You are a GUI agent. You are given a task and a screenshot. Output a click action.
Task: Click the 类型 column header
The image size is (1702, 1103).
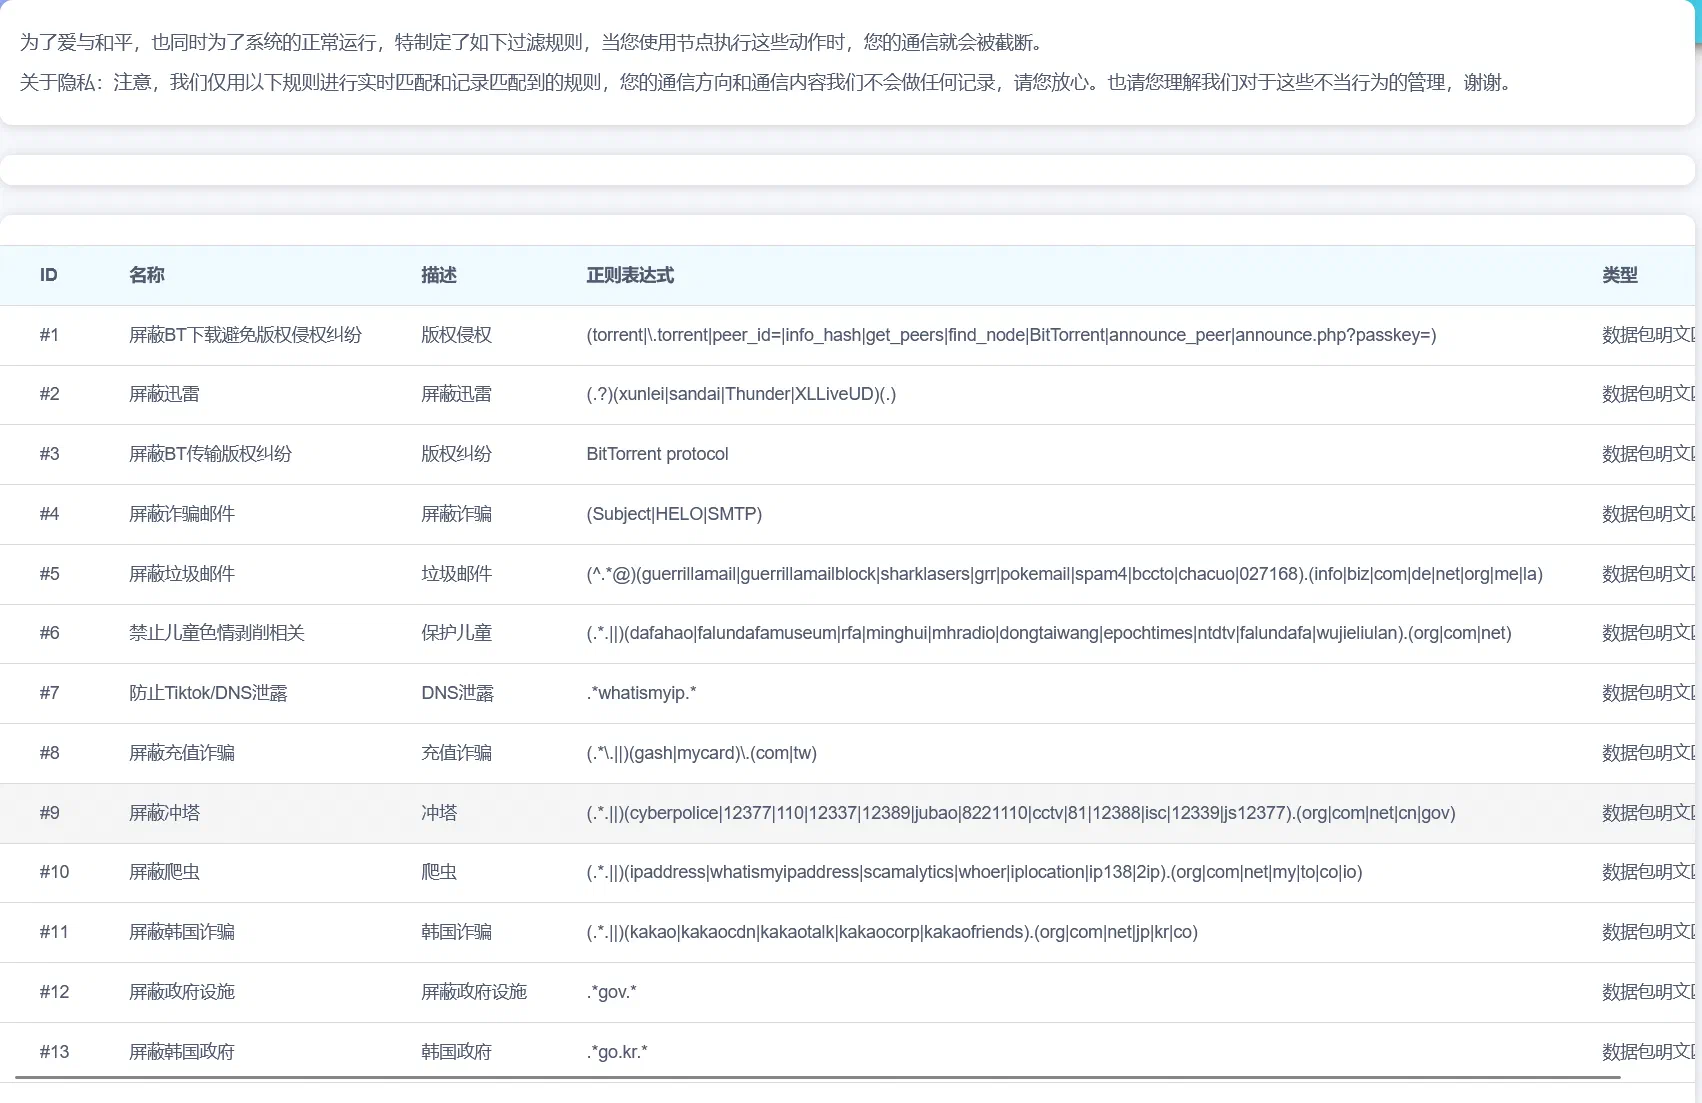point(1620,275)
